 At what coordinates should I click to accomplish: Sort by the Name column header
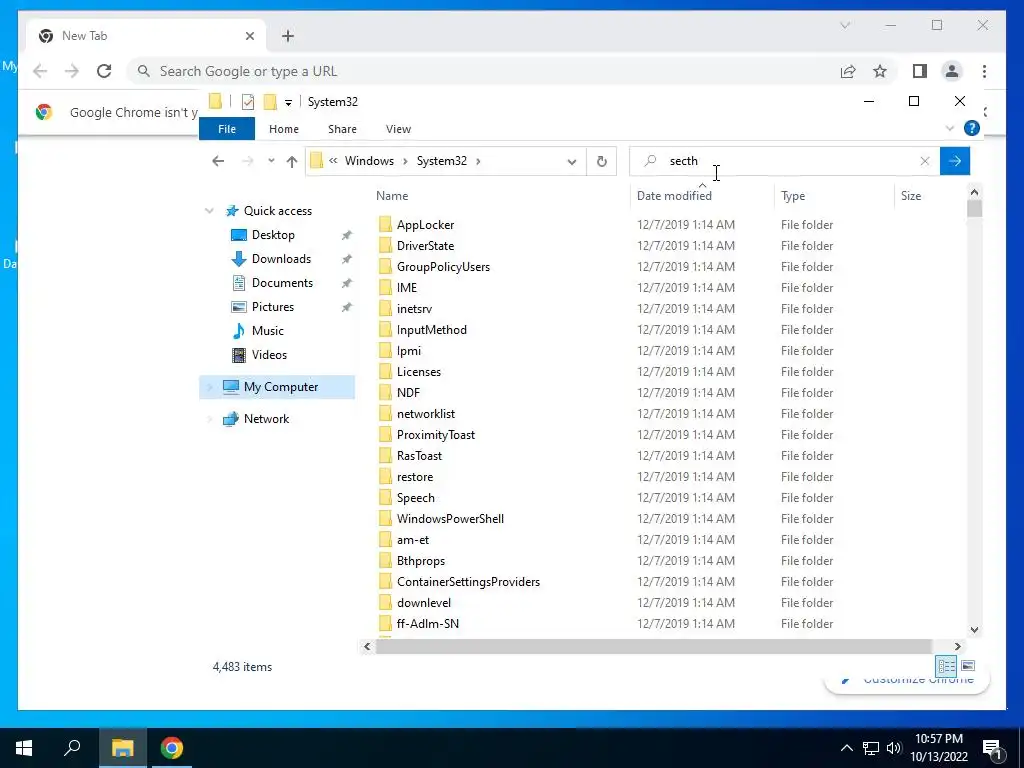click(x=392, y=196)
